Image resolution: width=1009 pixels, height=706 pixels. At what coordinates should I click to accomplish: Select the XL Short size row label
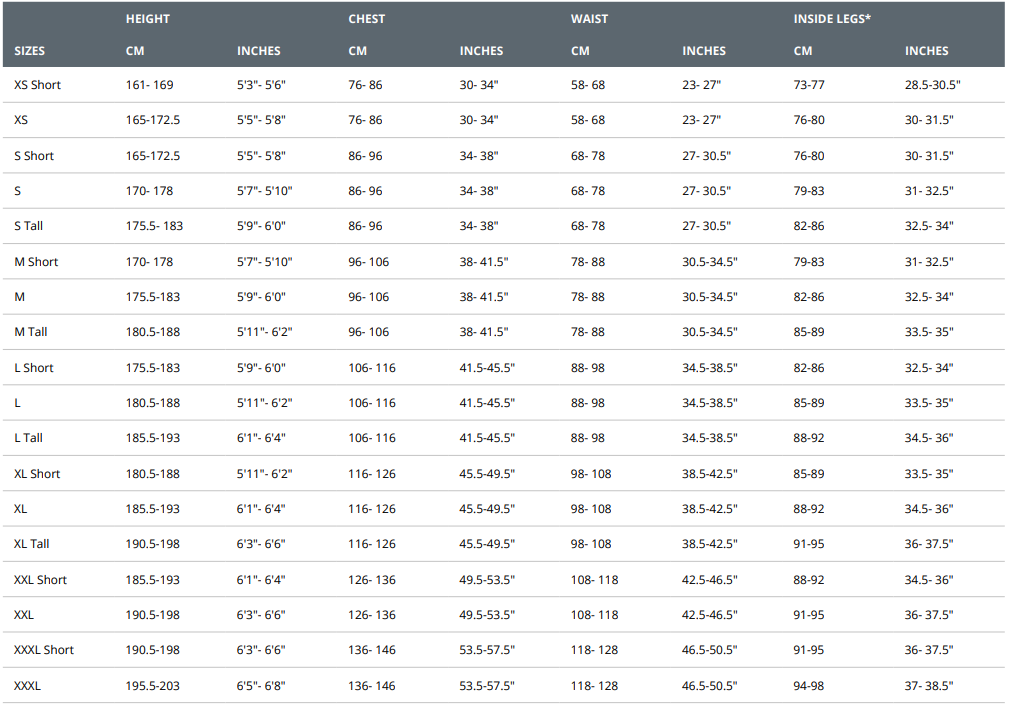[x=37, y=474]
